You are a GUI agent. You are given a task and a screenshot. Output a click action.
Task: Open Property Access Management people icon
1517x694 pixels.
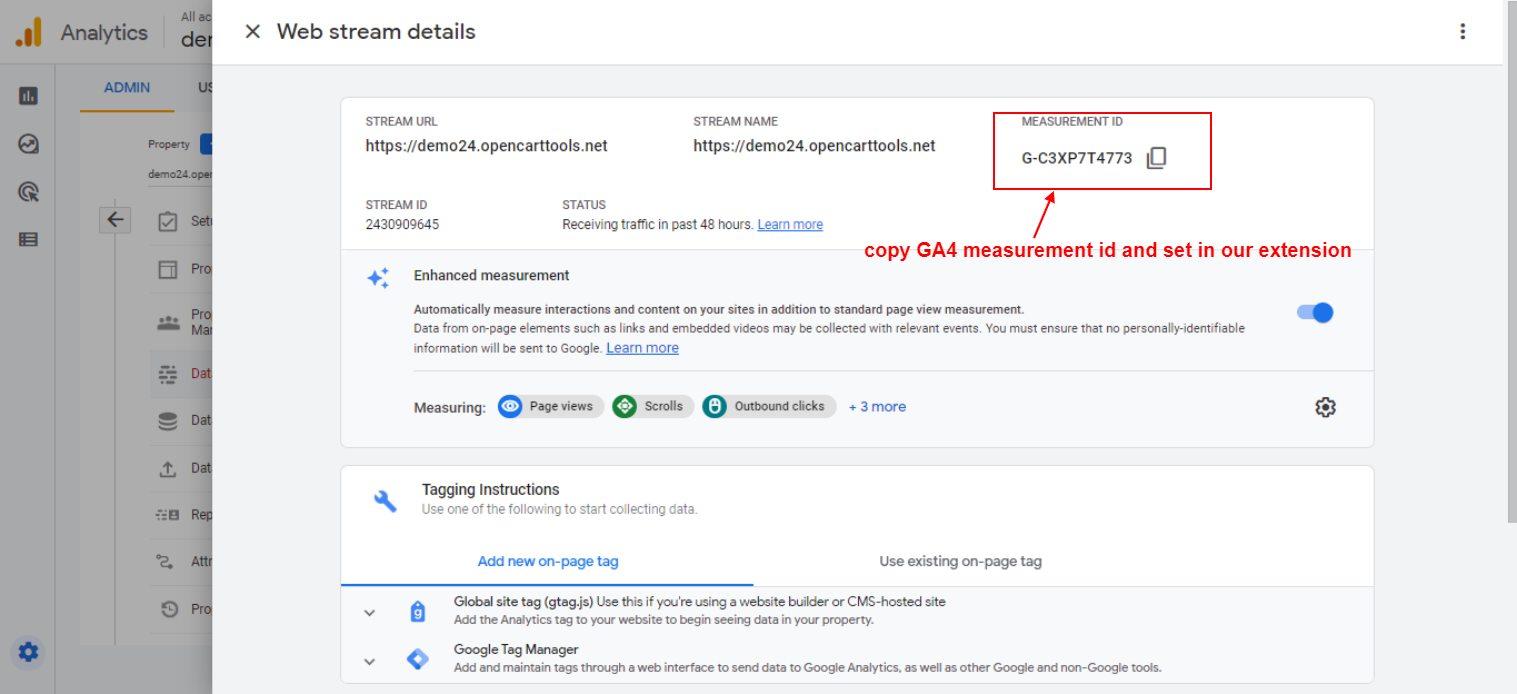point(168,322)
